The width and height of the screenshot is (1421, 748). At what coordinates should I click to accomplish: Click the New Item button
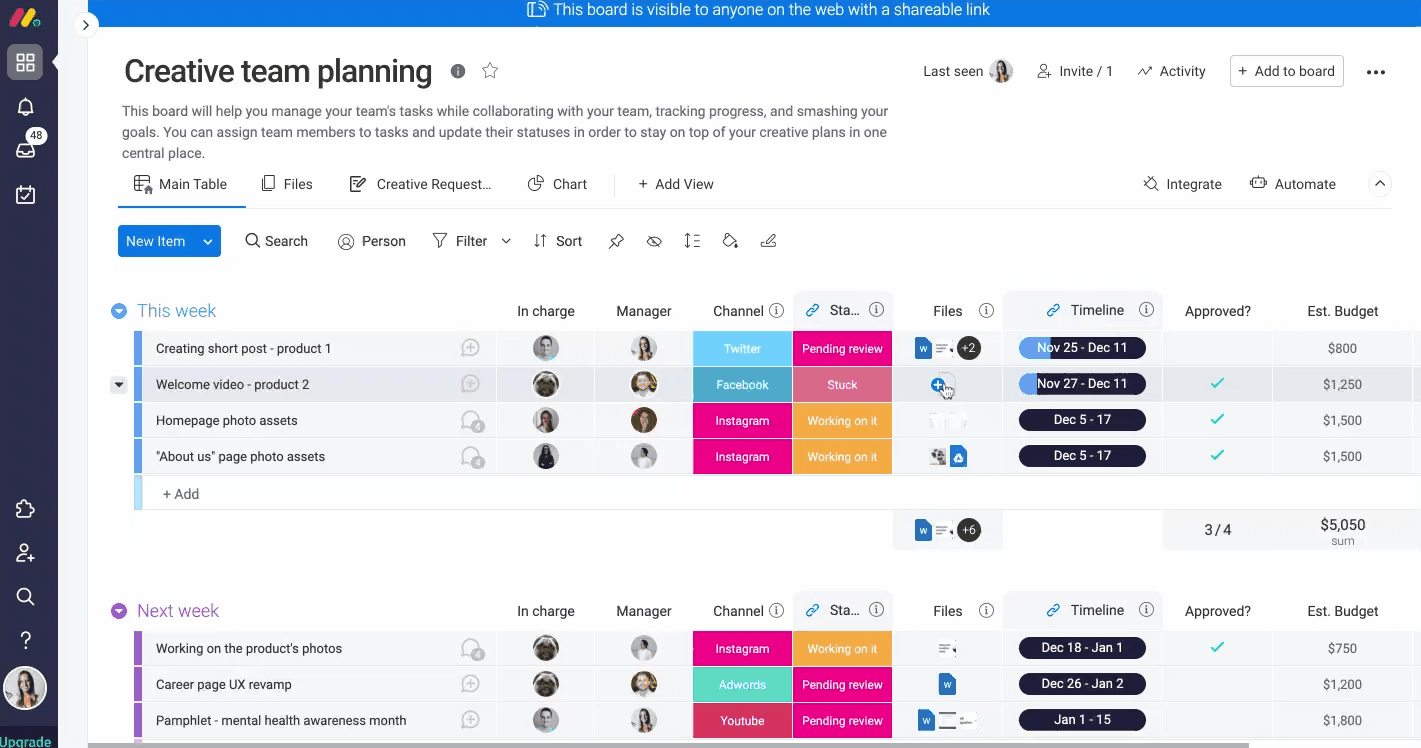155,241
